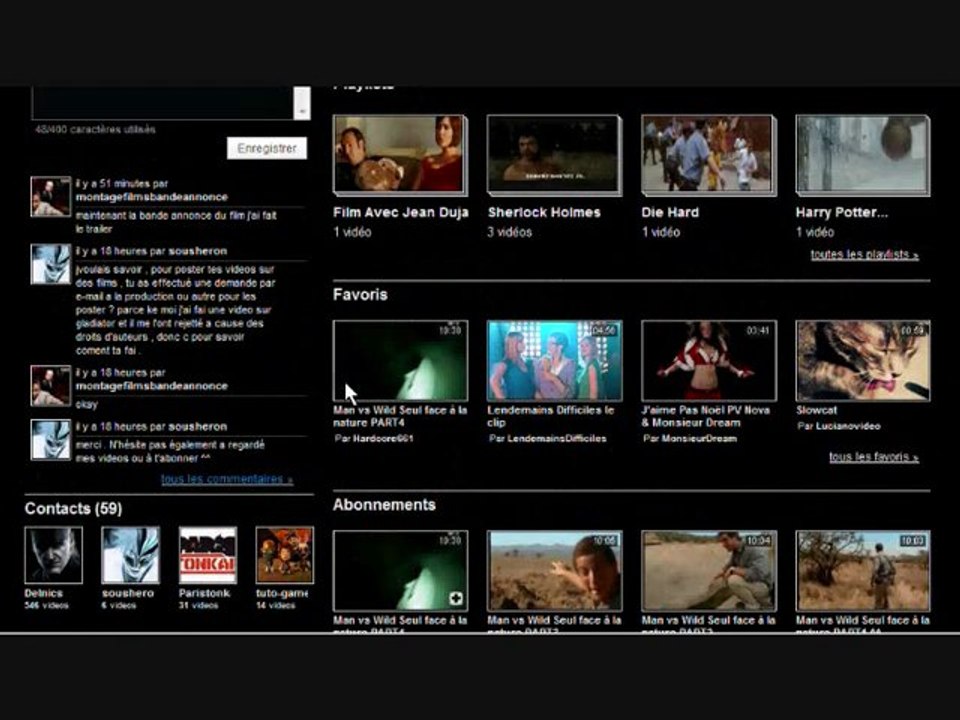The height and width of the screenshot is (720, 960).
Task: Click the 31 videos count under Paristonk
Action: (x=198, y=606)
